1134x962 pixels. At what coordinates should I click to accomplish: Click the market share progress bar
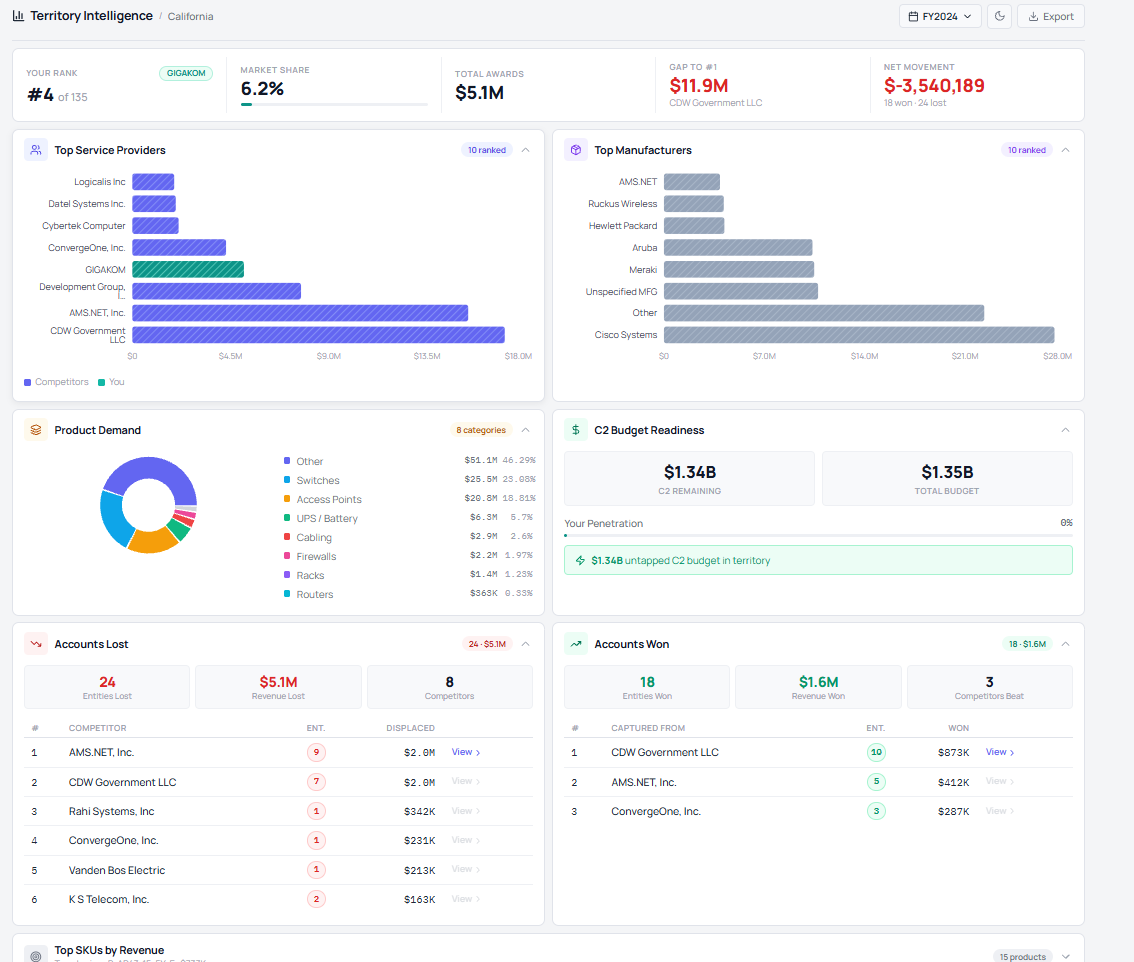tap(334, 104)
